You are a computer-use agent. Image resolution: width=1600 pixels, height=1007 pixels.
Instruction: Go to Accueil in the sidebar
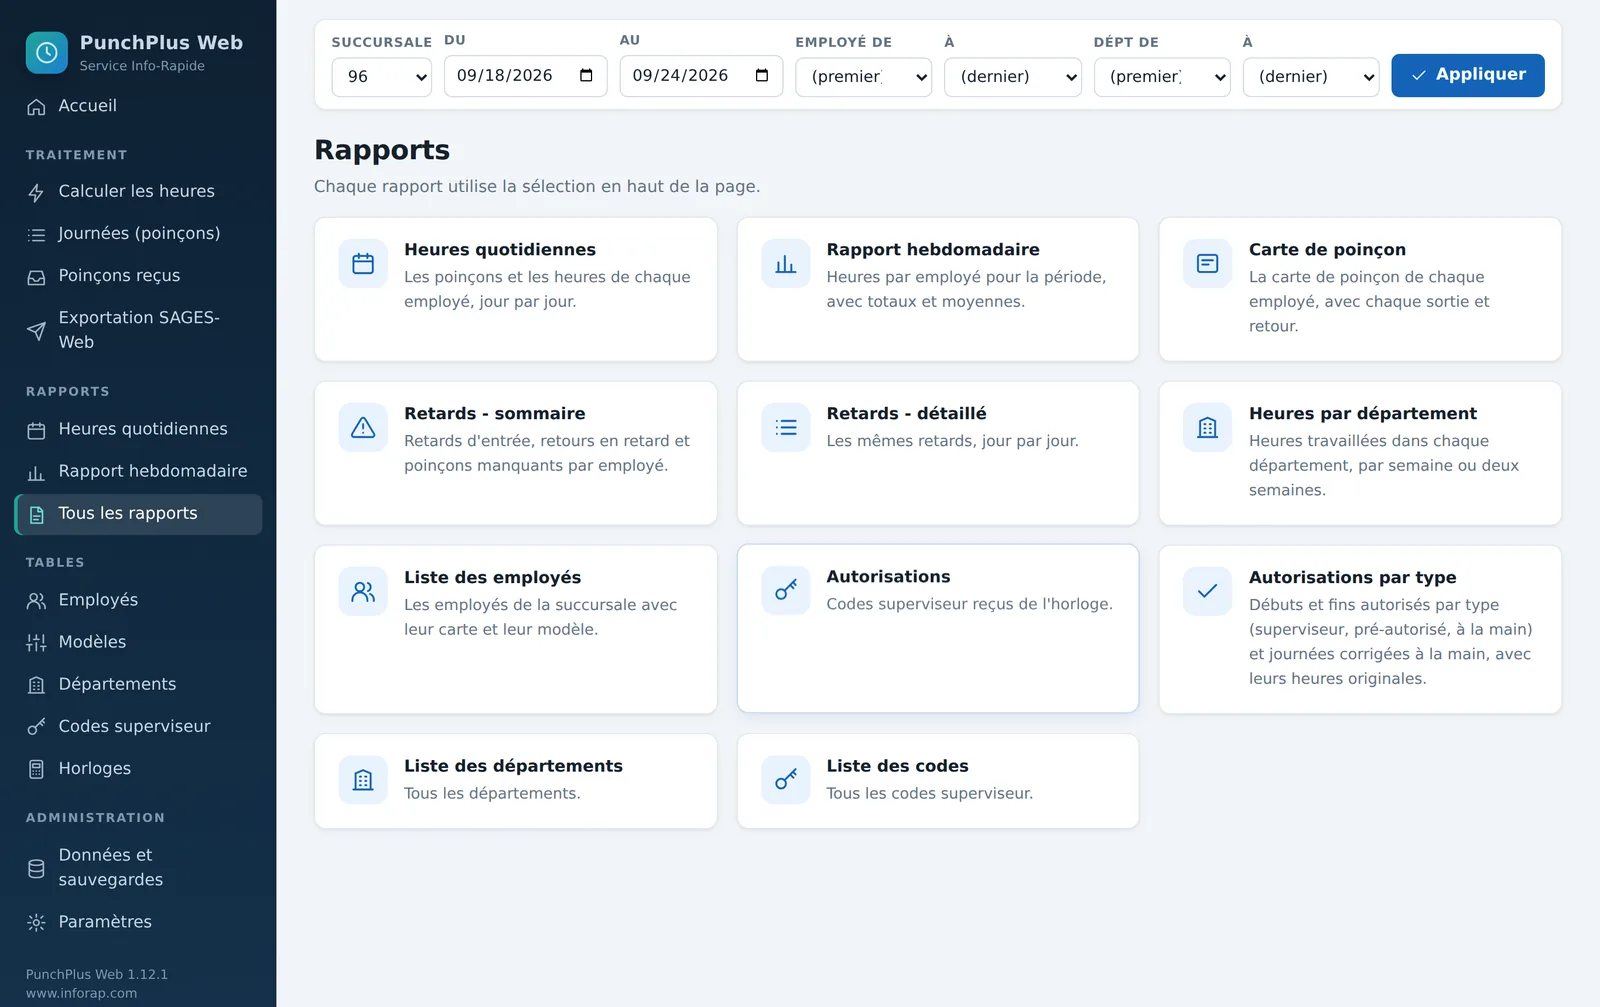[x=138, y=106]
